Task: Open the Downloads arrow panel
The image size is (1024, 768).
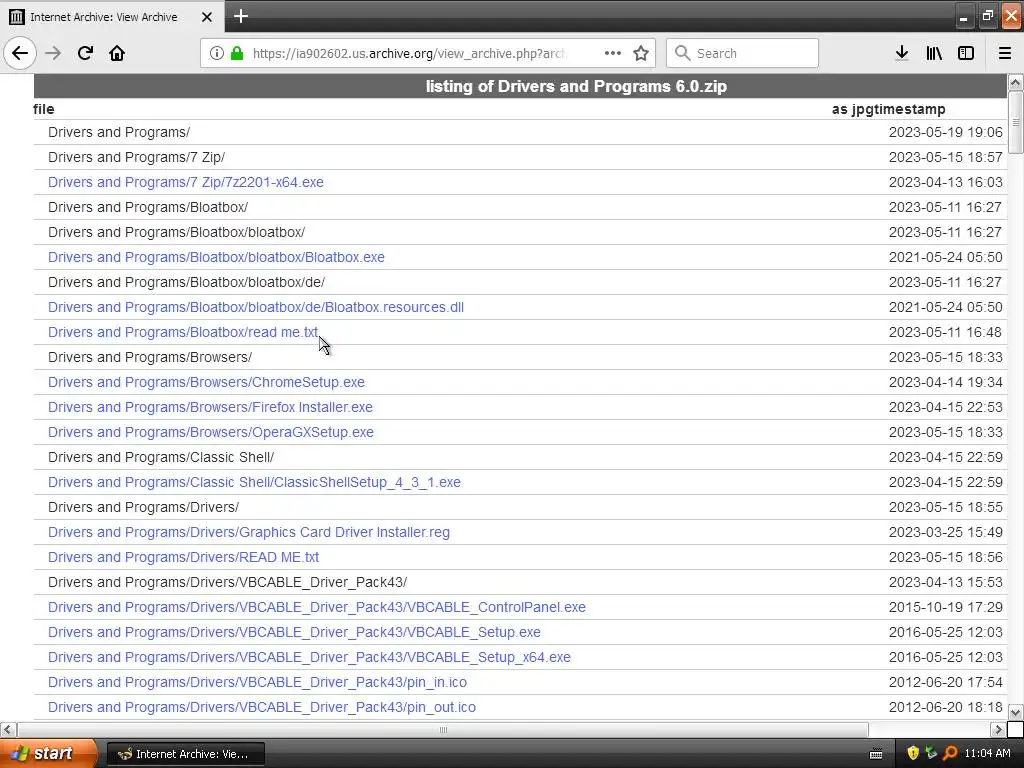Action: [902, 53]
